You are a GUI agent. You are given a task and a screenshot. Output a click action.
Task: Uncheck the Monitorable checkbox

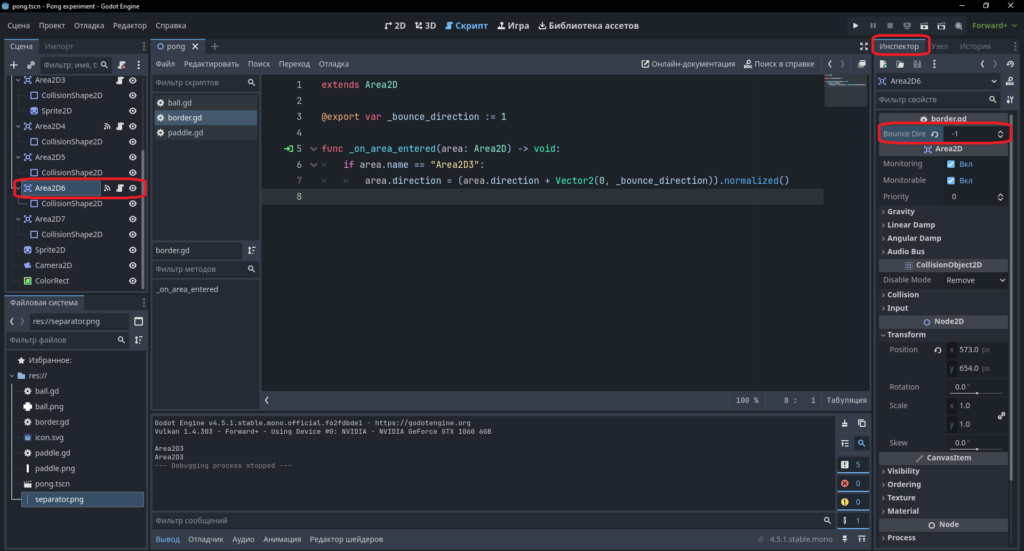click(x=951, y=180)
